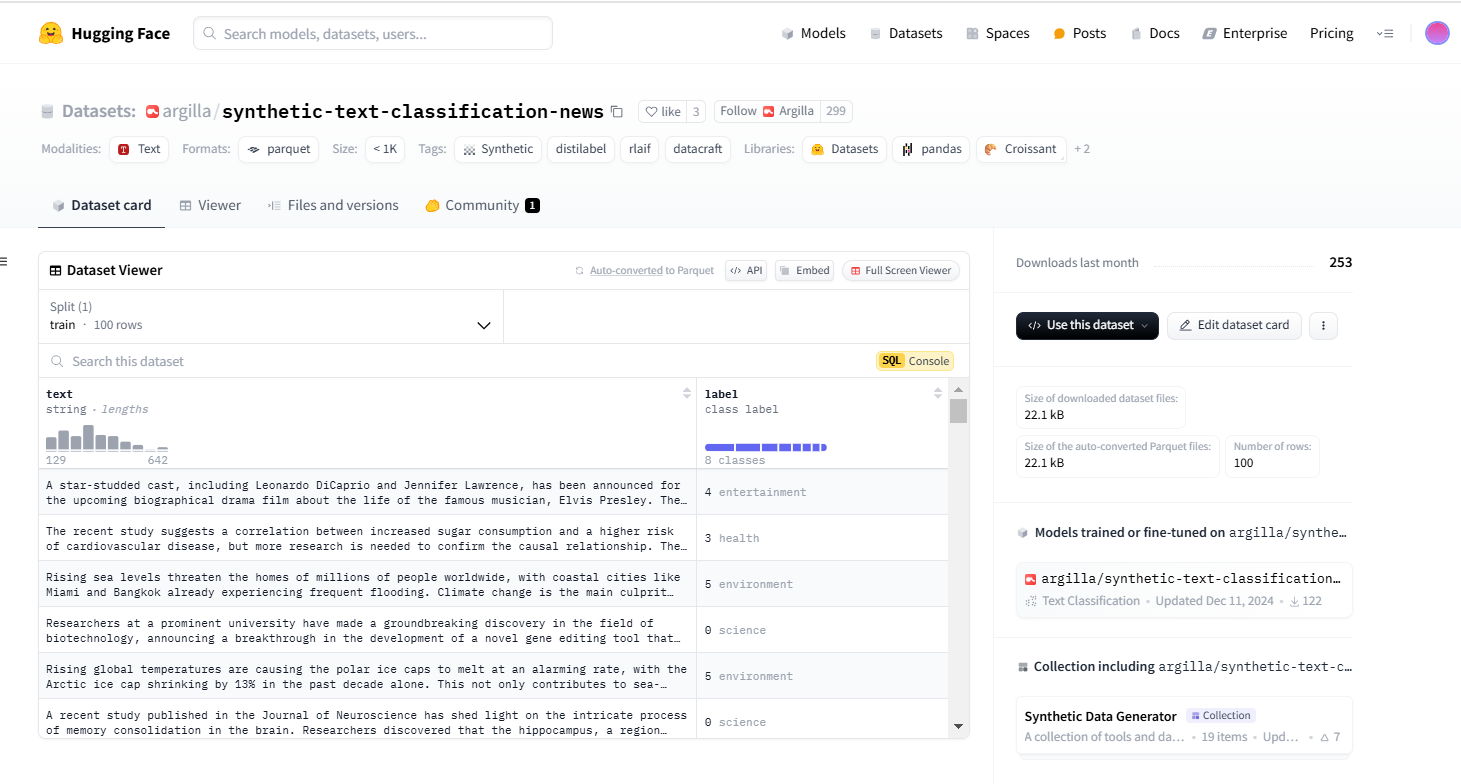Click the table scrollbar down arrow
This screenshot has height=784, width=1461.
[x=958, y=726]
